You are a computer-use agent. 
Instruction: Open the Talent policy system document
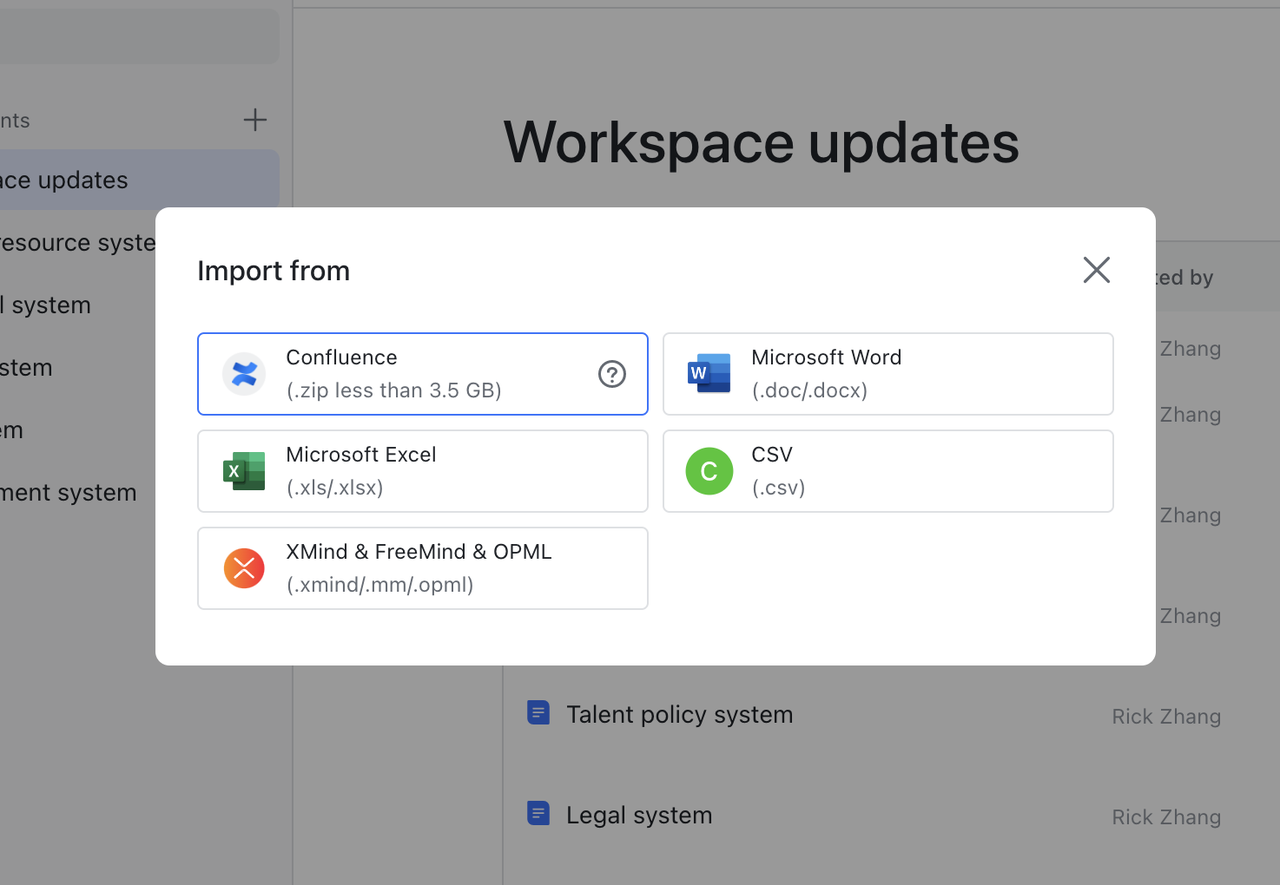pyautogui.click(x=679, y=715)
